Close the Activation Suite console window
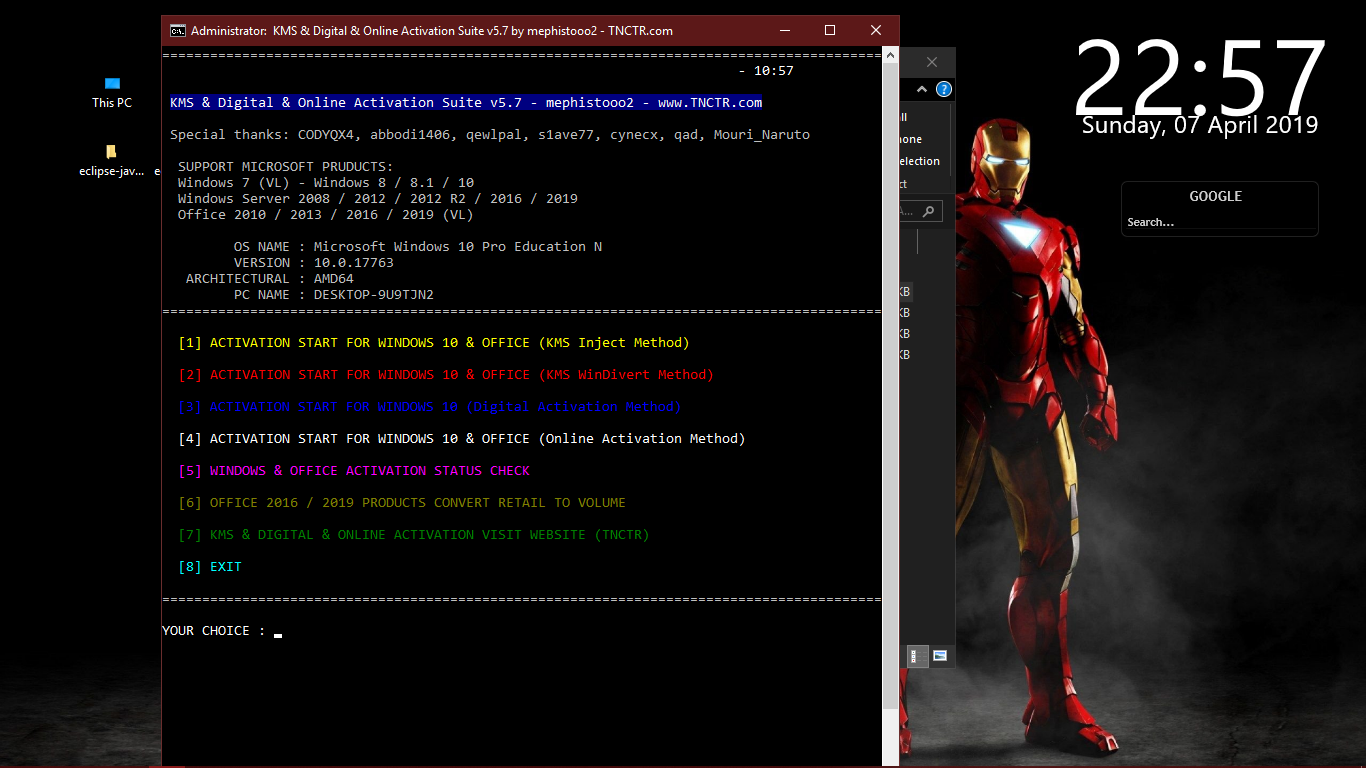 [x=876, y=31]
